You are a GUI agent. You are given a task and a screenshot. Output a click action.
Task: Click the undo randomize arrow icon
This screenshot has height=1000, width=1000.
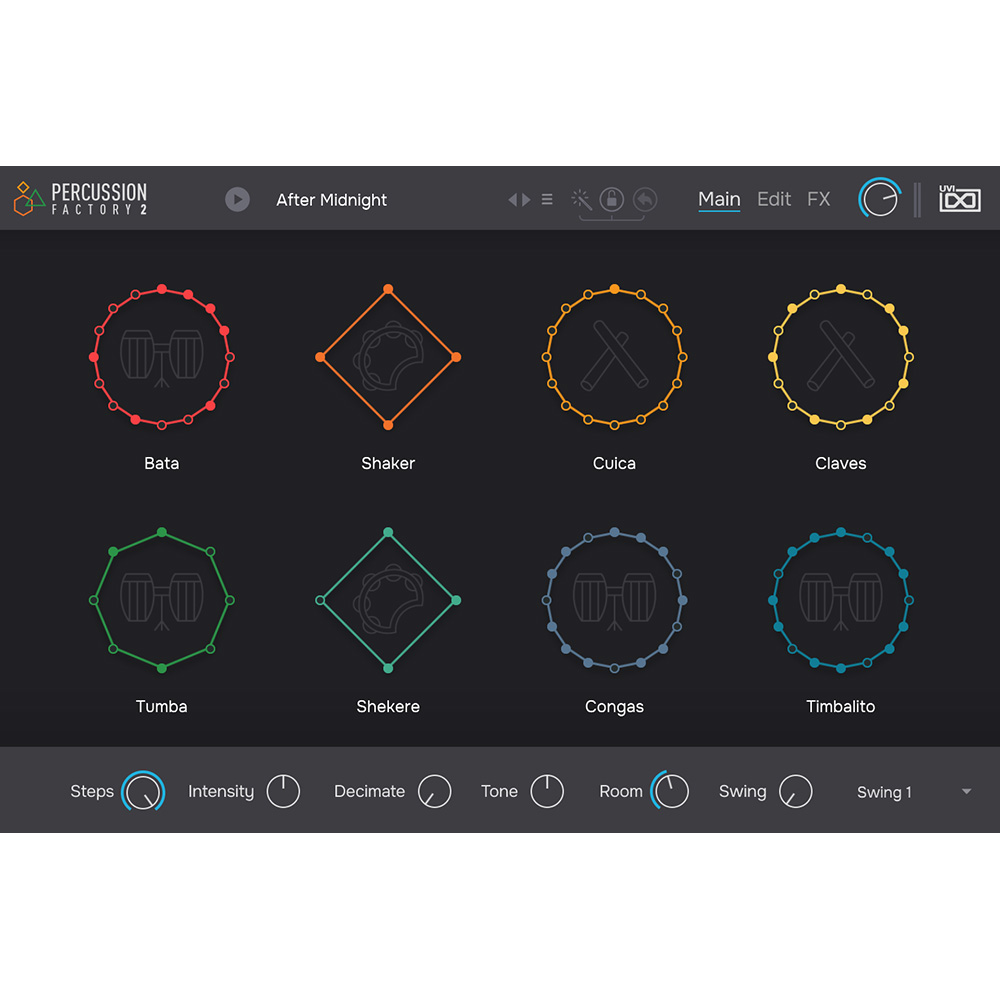tap(645, 200)
